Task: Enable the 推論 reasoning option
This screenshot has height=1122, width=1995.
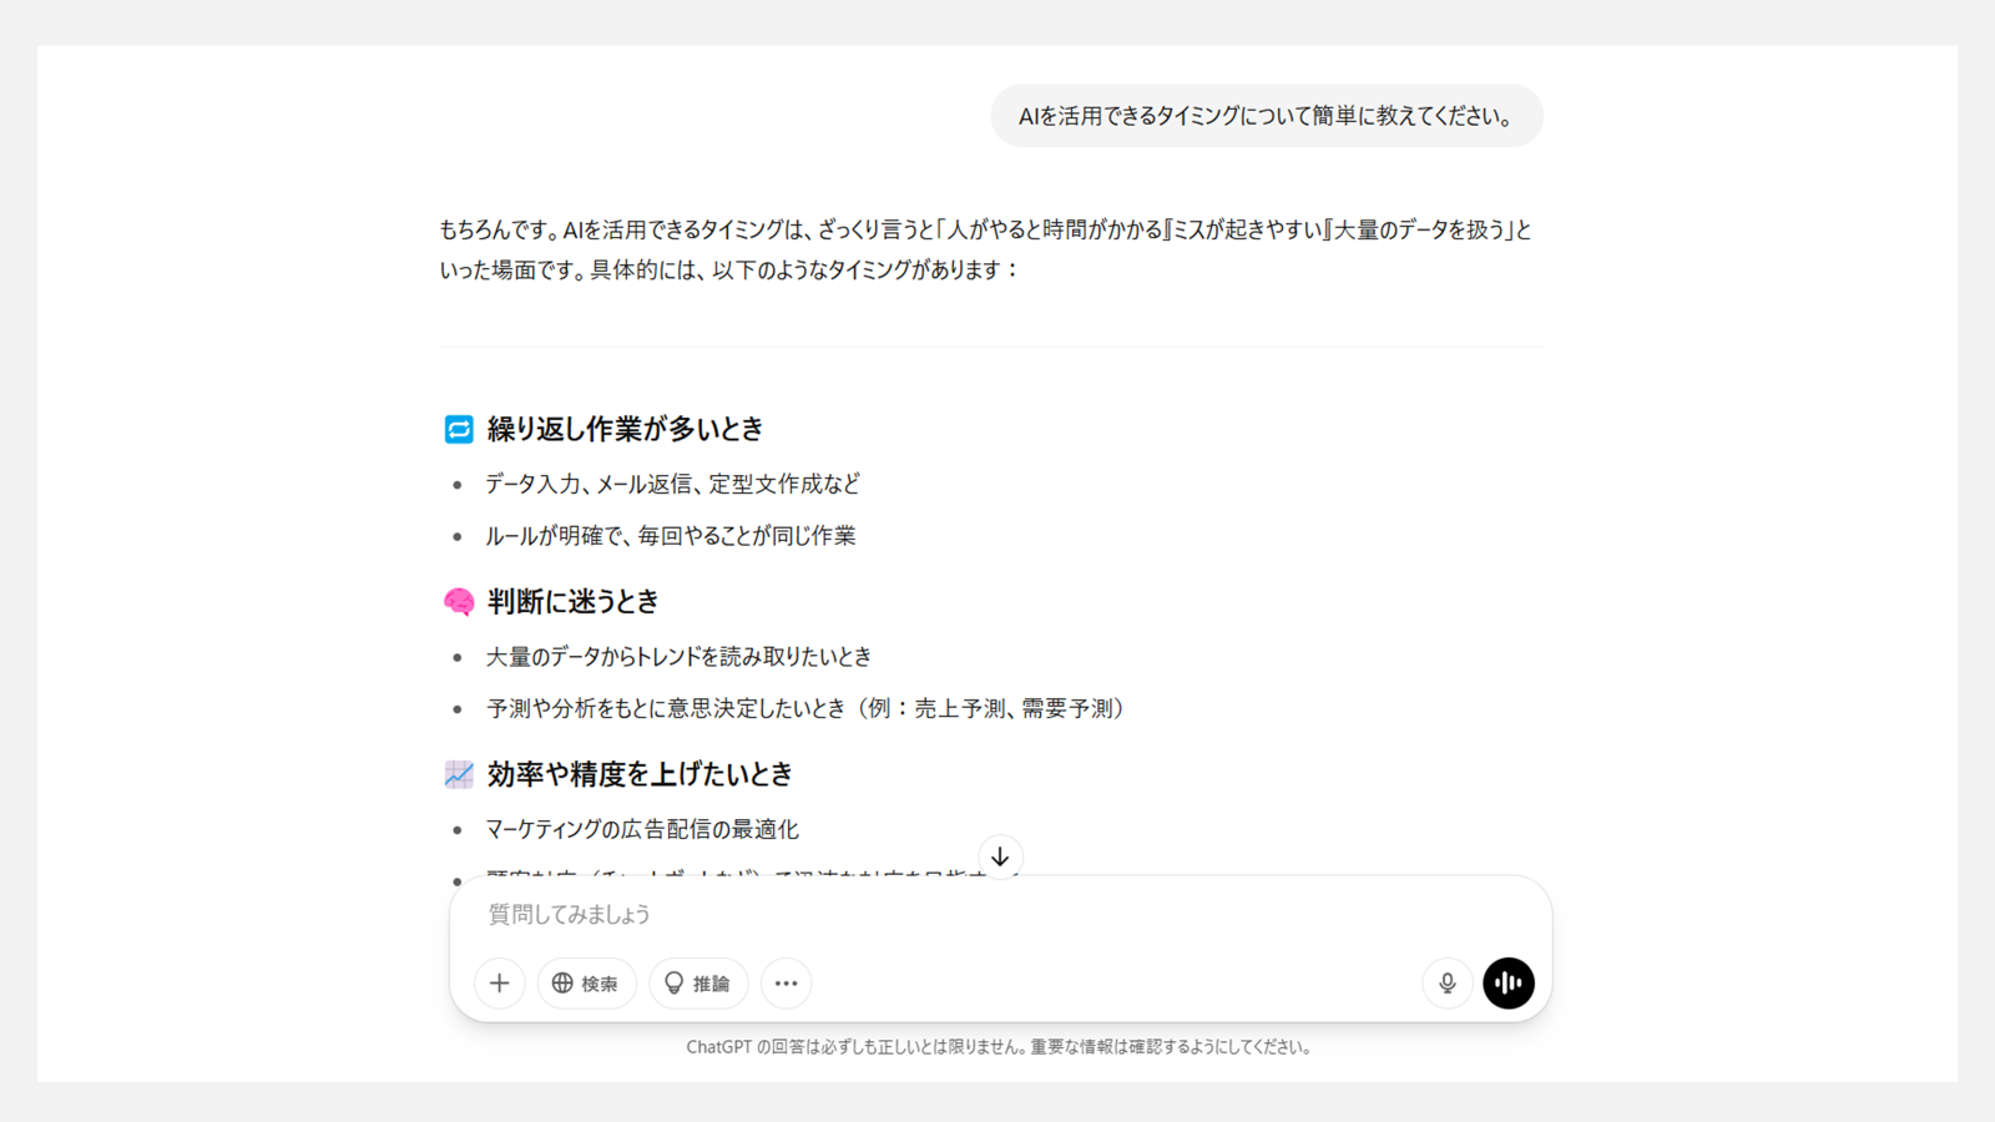Action: click(698, 983)
